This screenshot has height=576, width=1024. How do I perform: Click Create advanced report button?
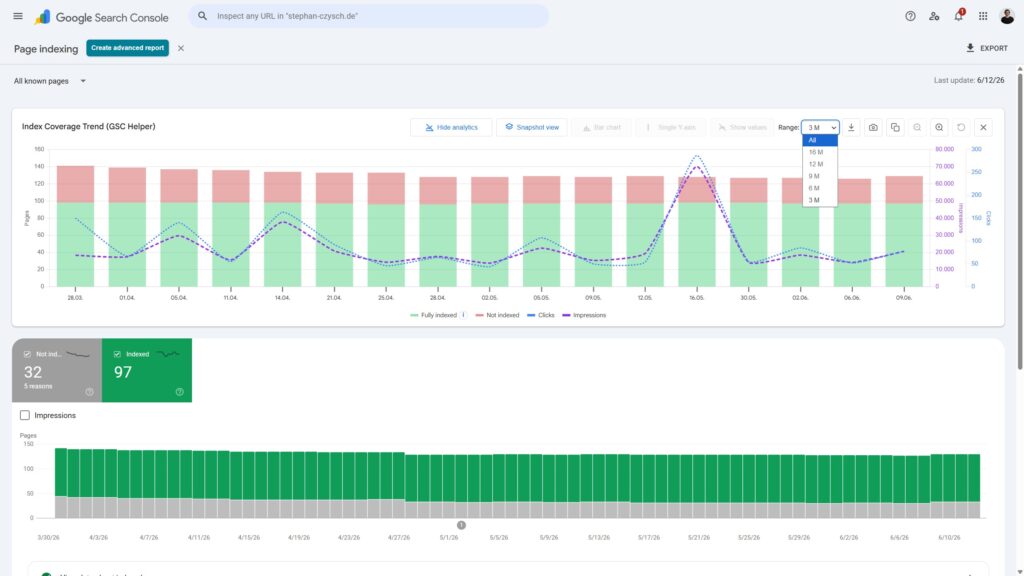[127, 48]
